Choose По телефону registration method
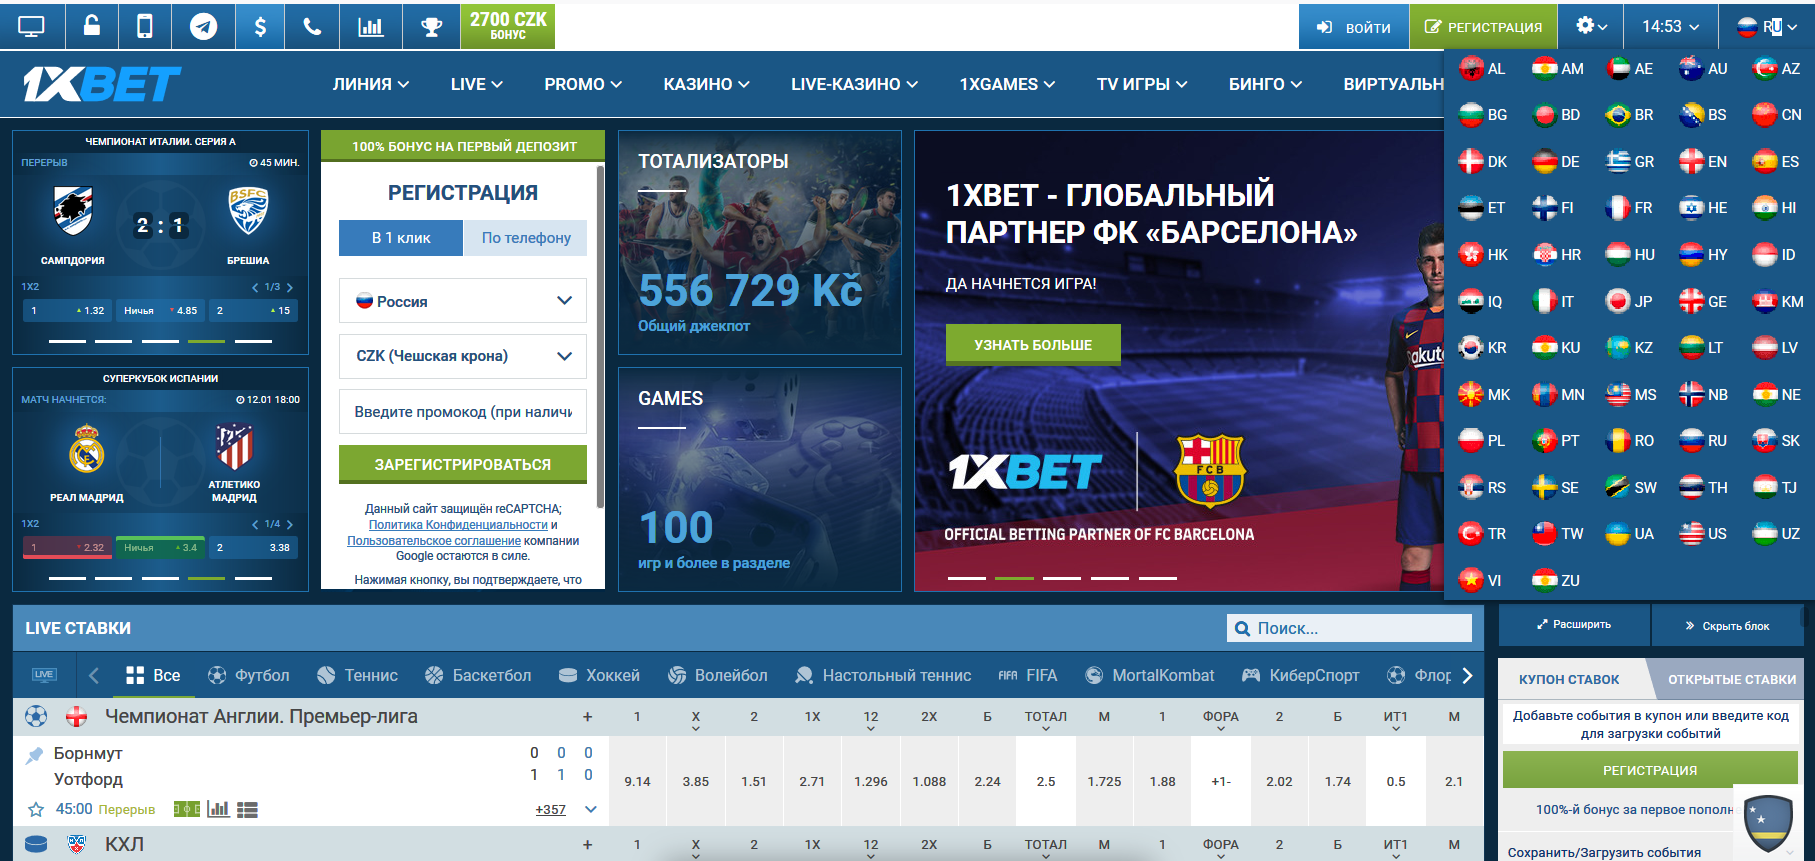1815x861 pixels. [x=526, y=238]
